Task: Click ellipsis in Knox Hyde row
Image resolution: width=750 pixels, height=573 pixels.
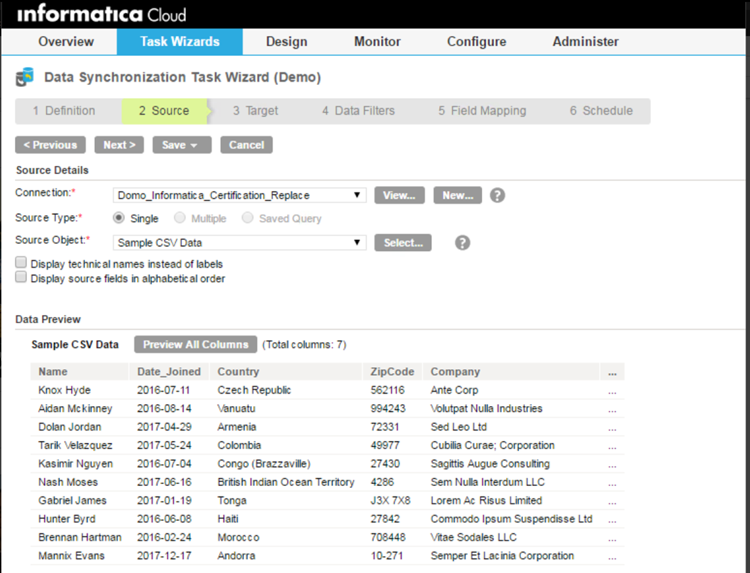Action: (x=612, y=391)
